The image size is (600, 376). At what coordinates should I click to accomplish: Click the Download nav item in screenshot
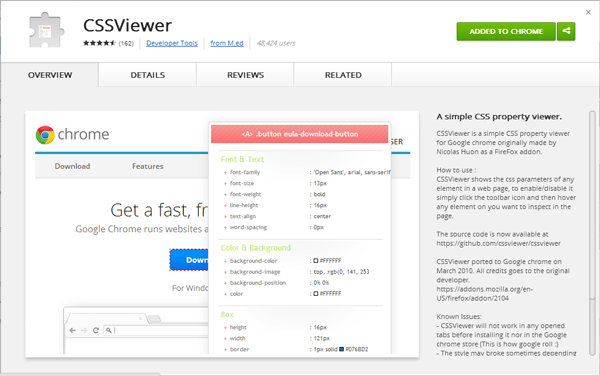72,166
